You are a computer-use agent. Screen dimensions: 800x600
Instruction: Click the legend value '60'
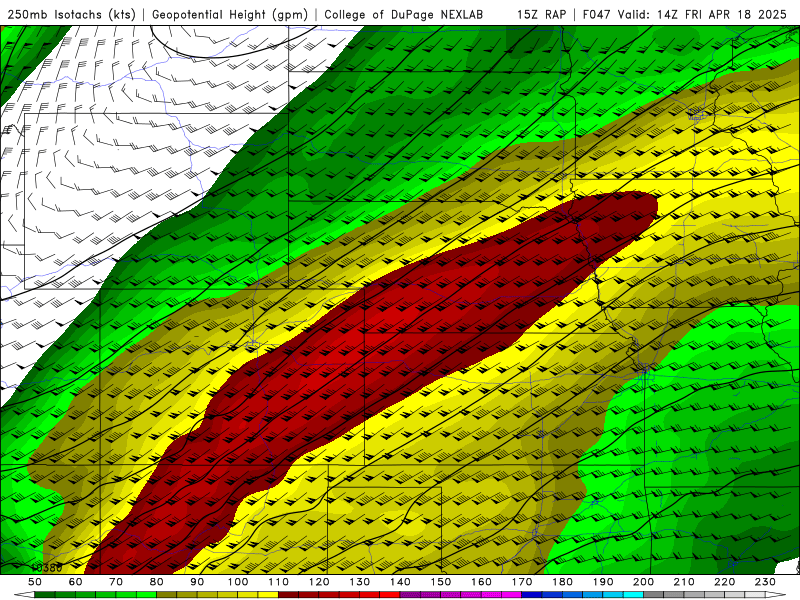(x=76, y=582)
